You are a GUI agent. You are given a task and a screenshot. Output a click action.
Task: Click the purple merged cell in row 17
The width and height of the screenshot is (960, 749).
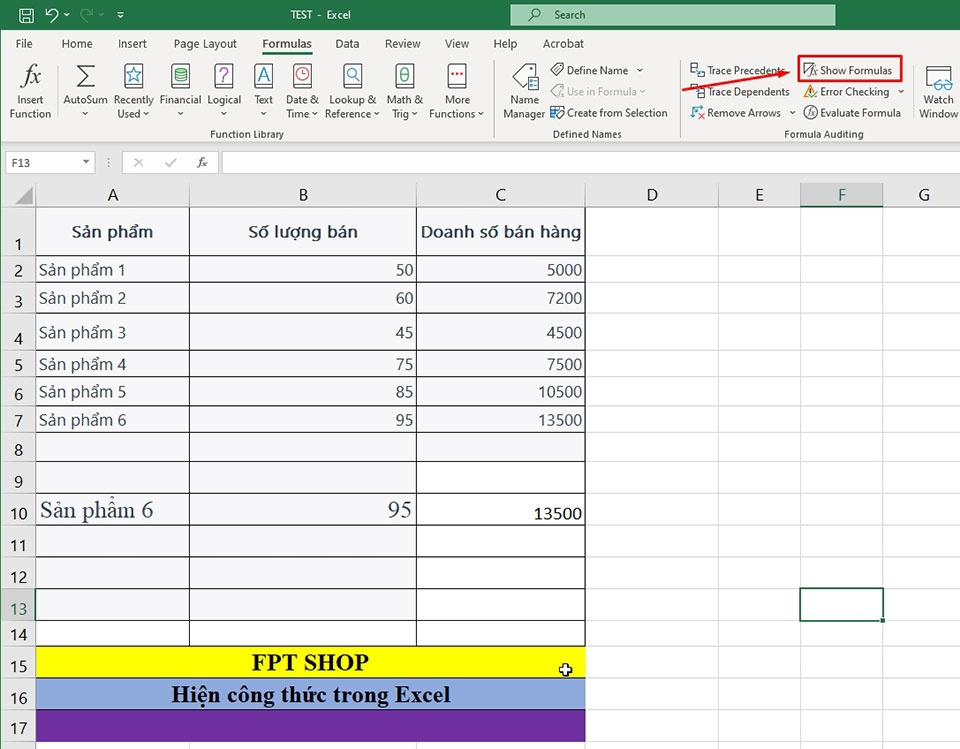[x=310, y=726]
